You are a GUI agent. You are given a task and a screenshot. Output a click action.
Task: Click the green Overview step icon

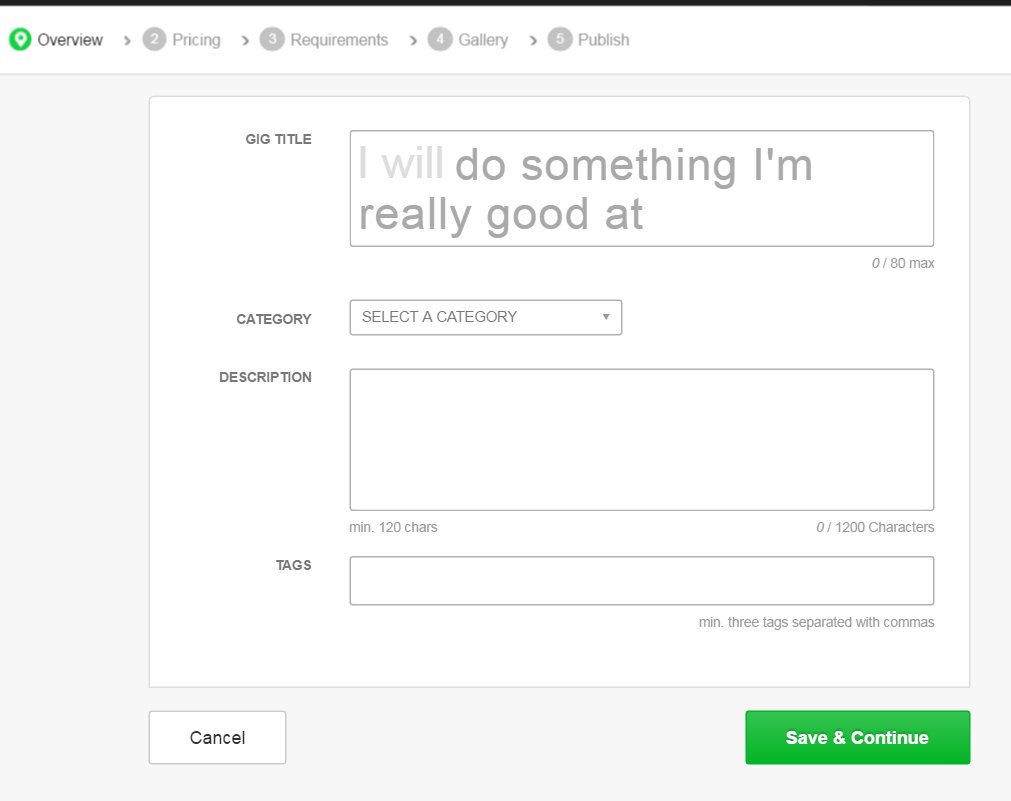pos(19,39)
